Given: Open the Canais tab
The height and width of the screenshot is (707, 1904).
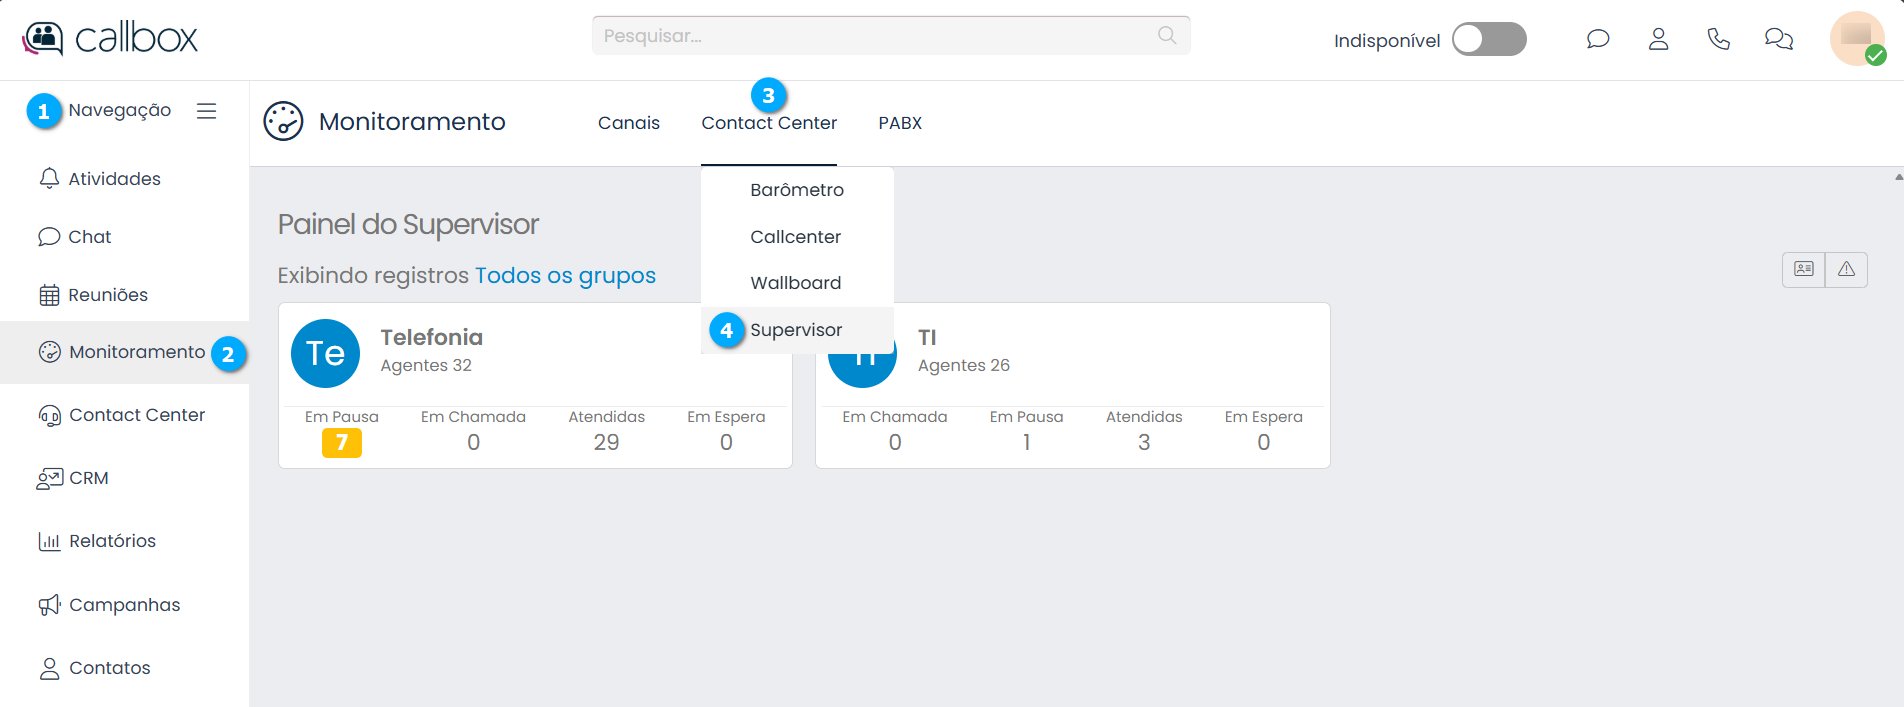Looking at the screenshot, I should 628,123.
